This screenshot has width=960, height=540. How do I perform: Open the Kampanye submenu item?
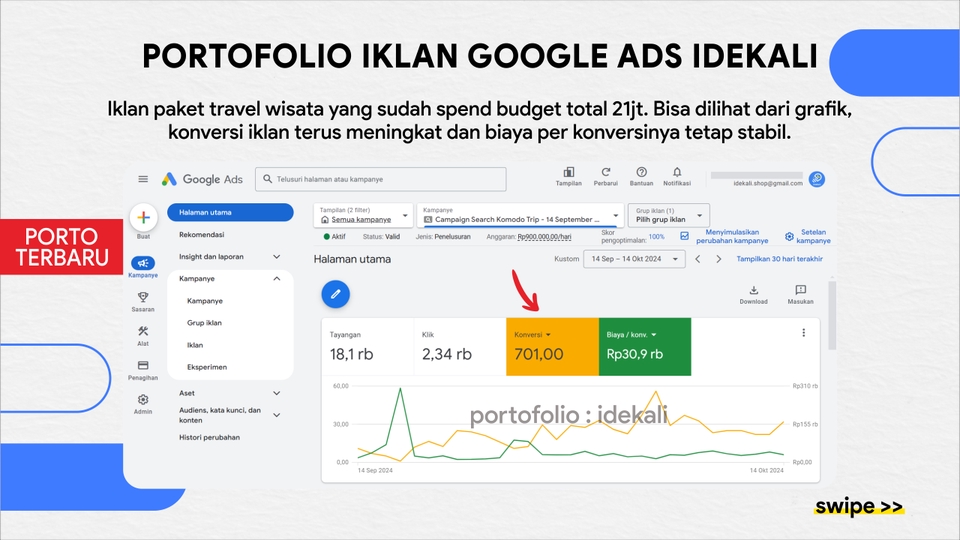click(x=205, y=301)
